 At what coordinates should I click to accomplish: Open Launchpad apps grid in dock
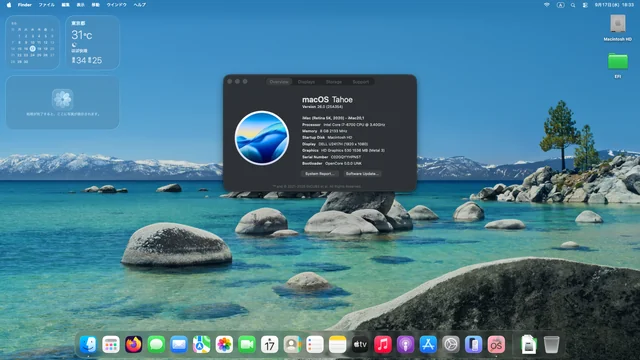pyautogui.click(x=111, y=344)
